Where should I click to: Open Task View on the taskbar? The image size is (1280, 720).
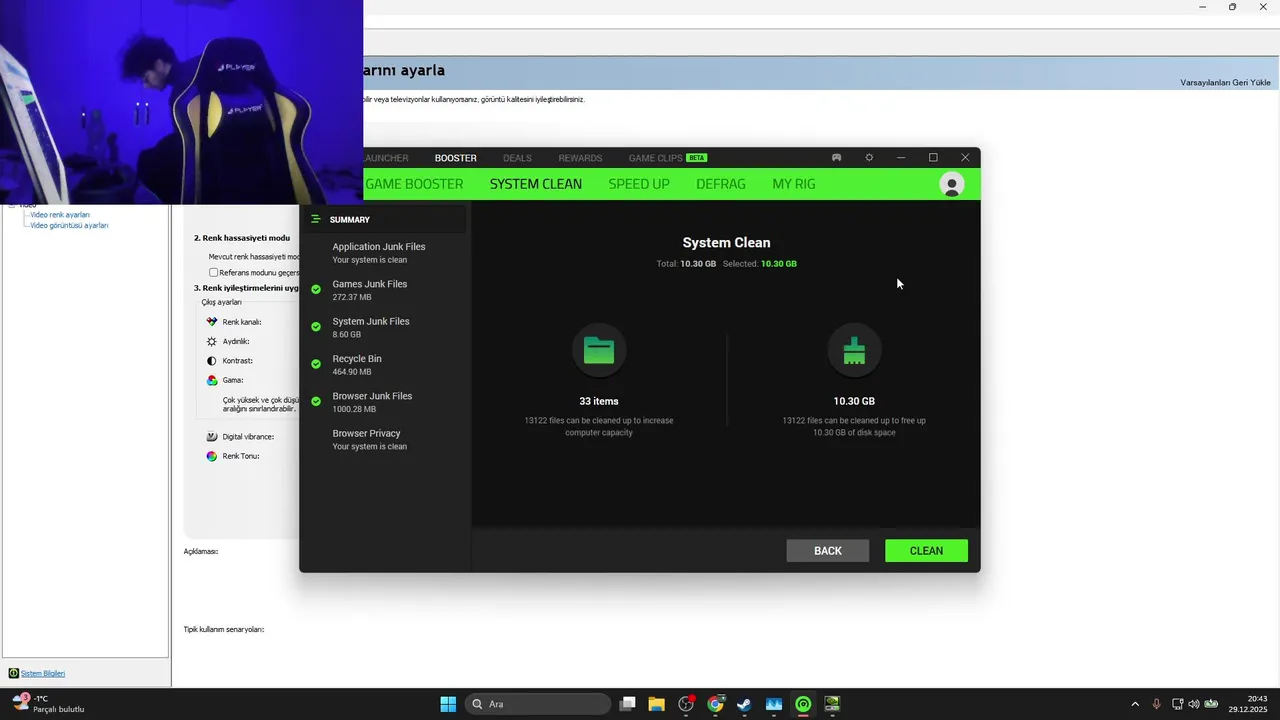(627, 704)
